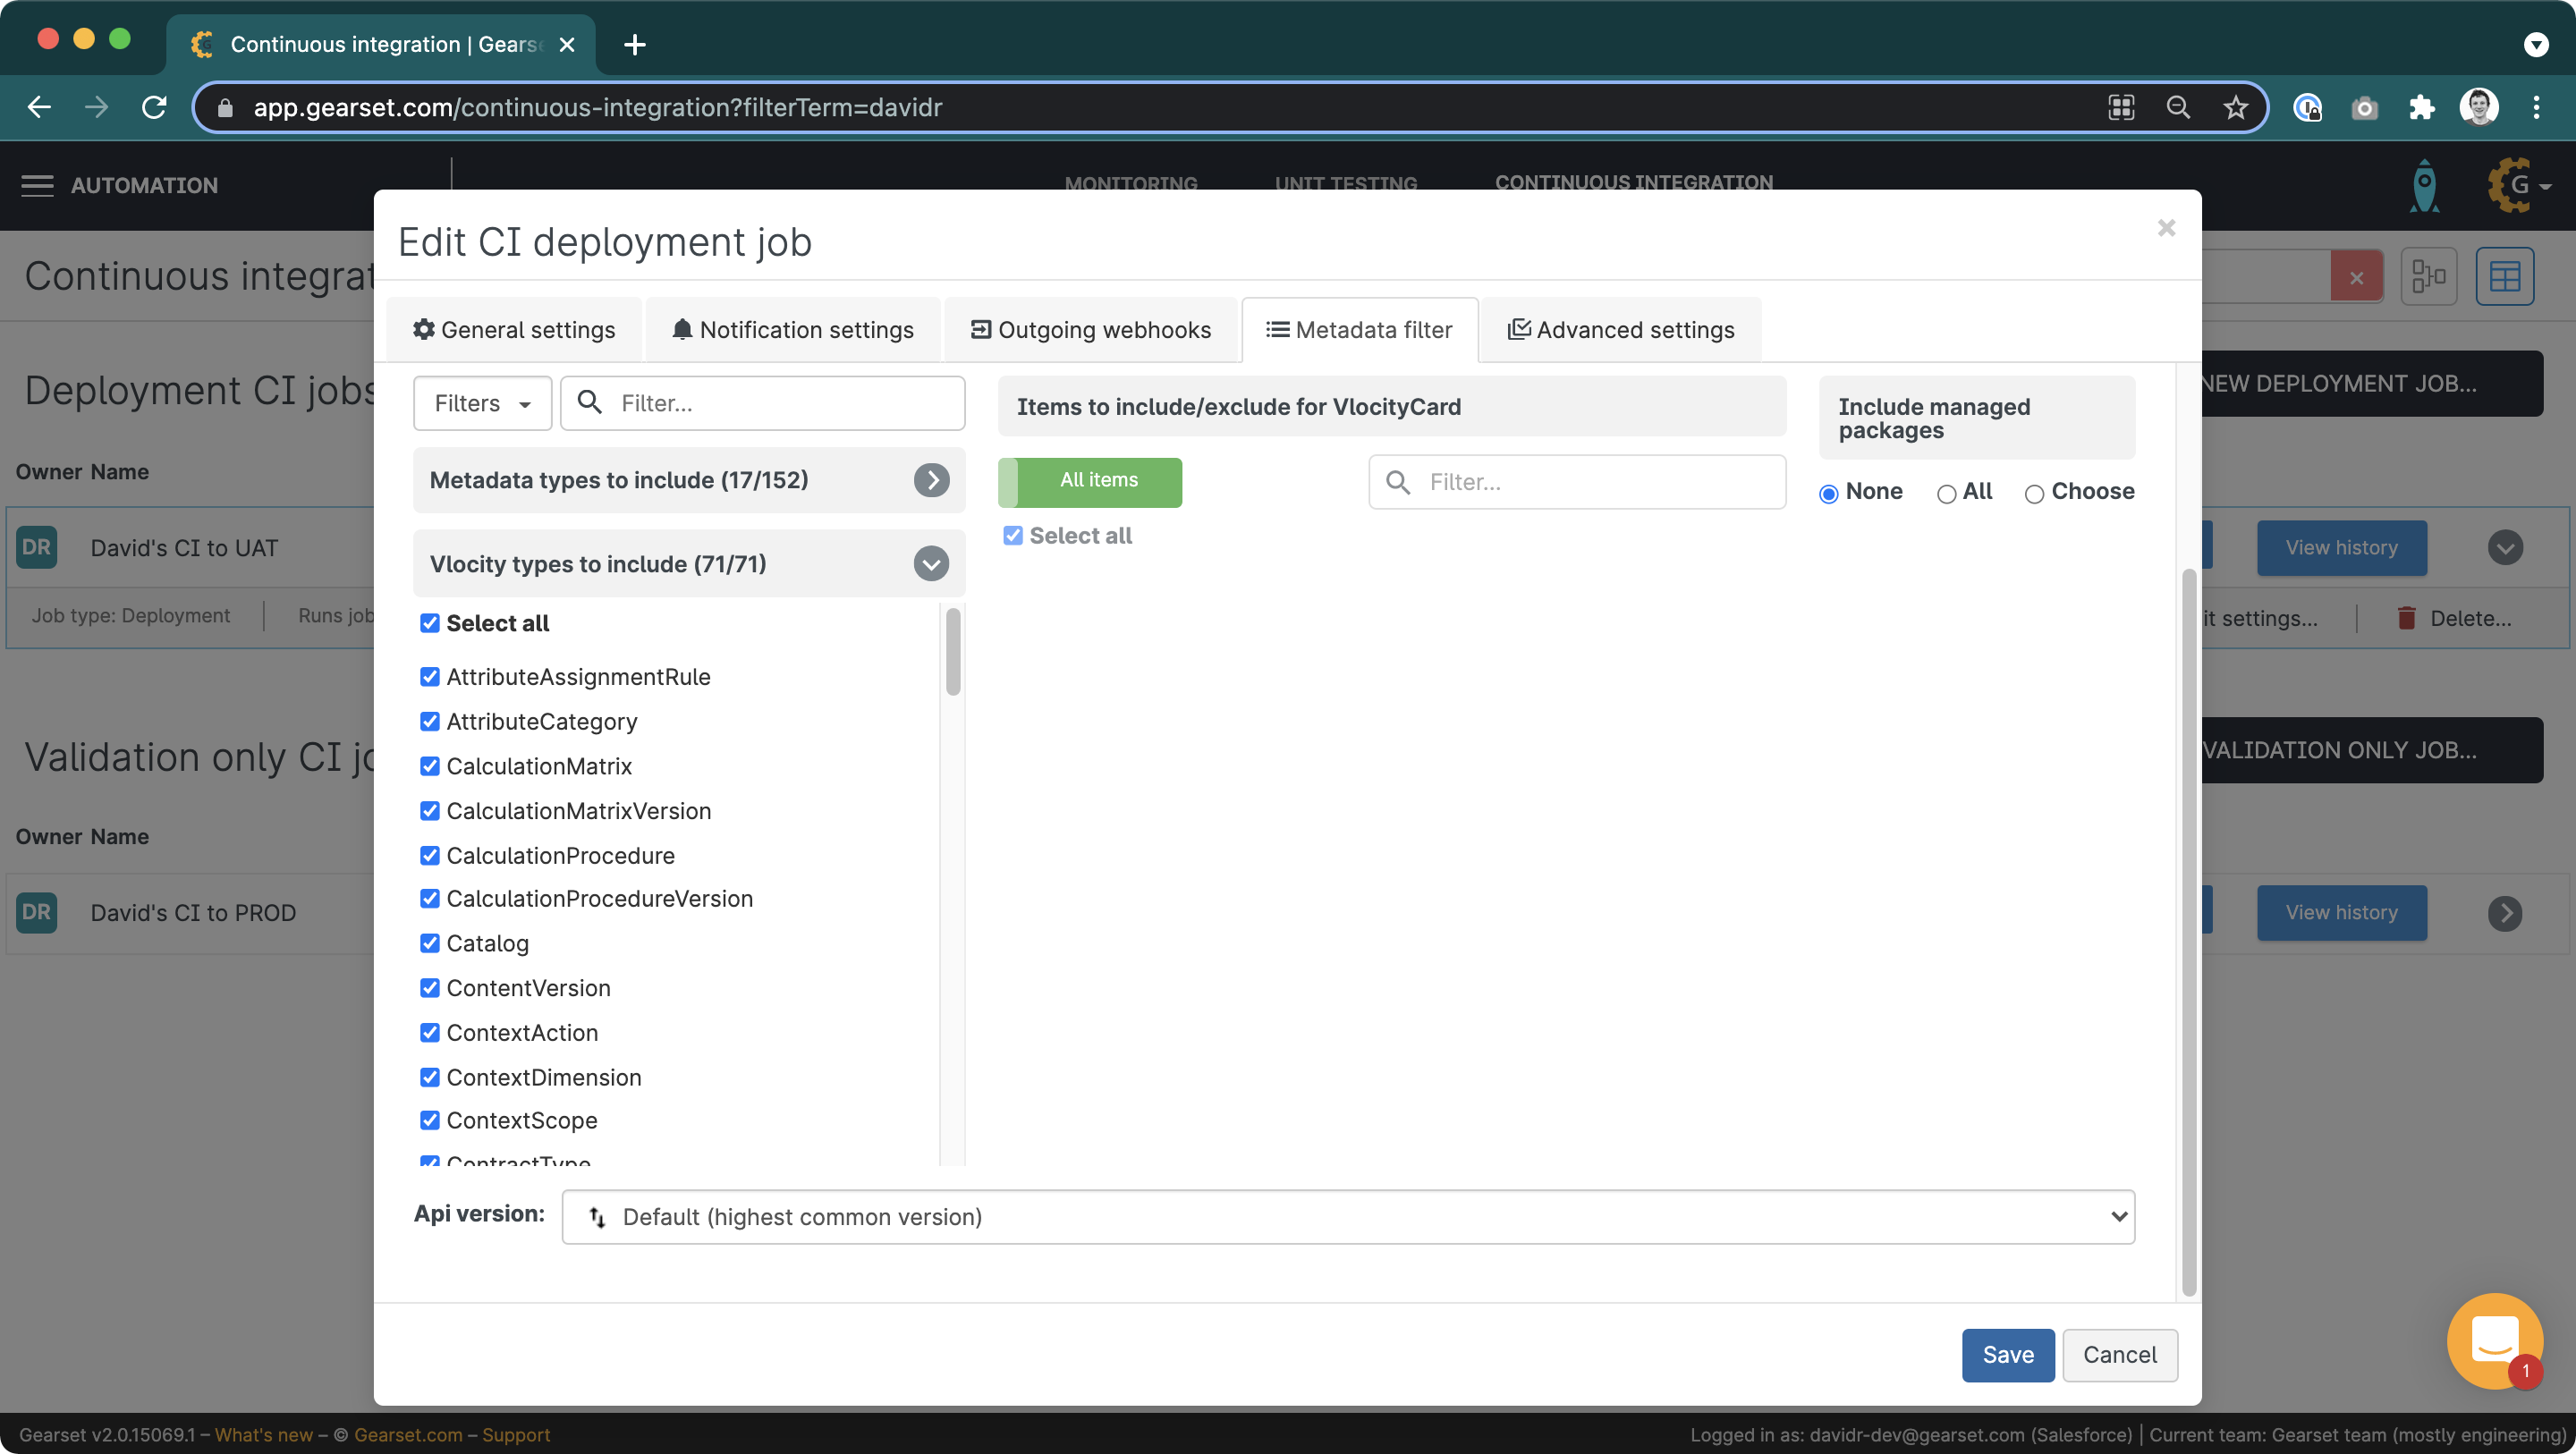Image resolution: width=2576 pixels, height=1454 pixels.
Task: Open the chat support widget
Action: pyautogui.click(x=2494, y=1341)
